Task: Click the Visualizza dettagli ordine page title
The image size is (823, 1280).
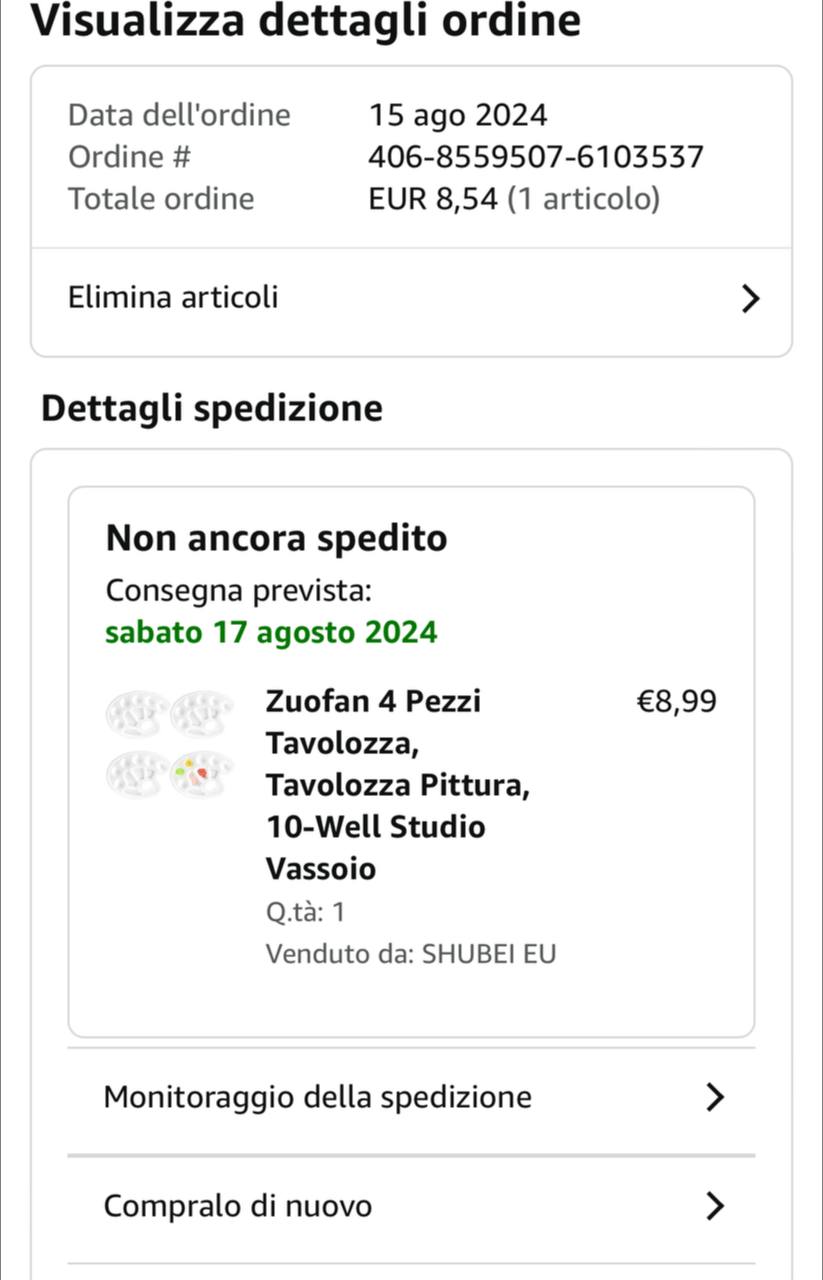Action: tap(306, 21)
